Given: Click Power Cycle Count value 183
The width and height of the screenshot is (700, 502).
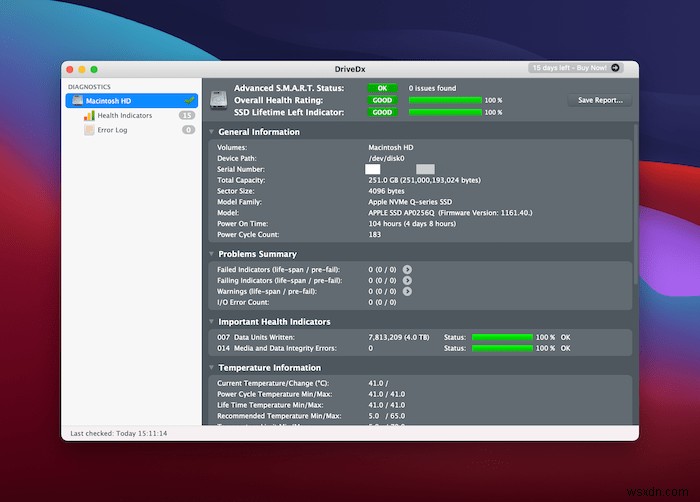Looking at the screenshot, I should [x=375, y=234].
